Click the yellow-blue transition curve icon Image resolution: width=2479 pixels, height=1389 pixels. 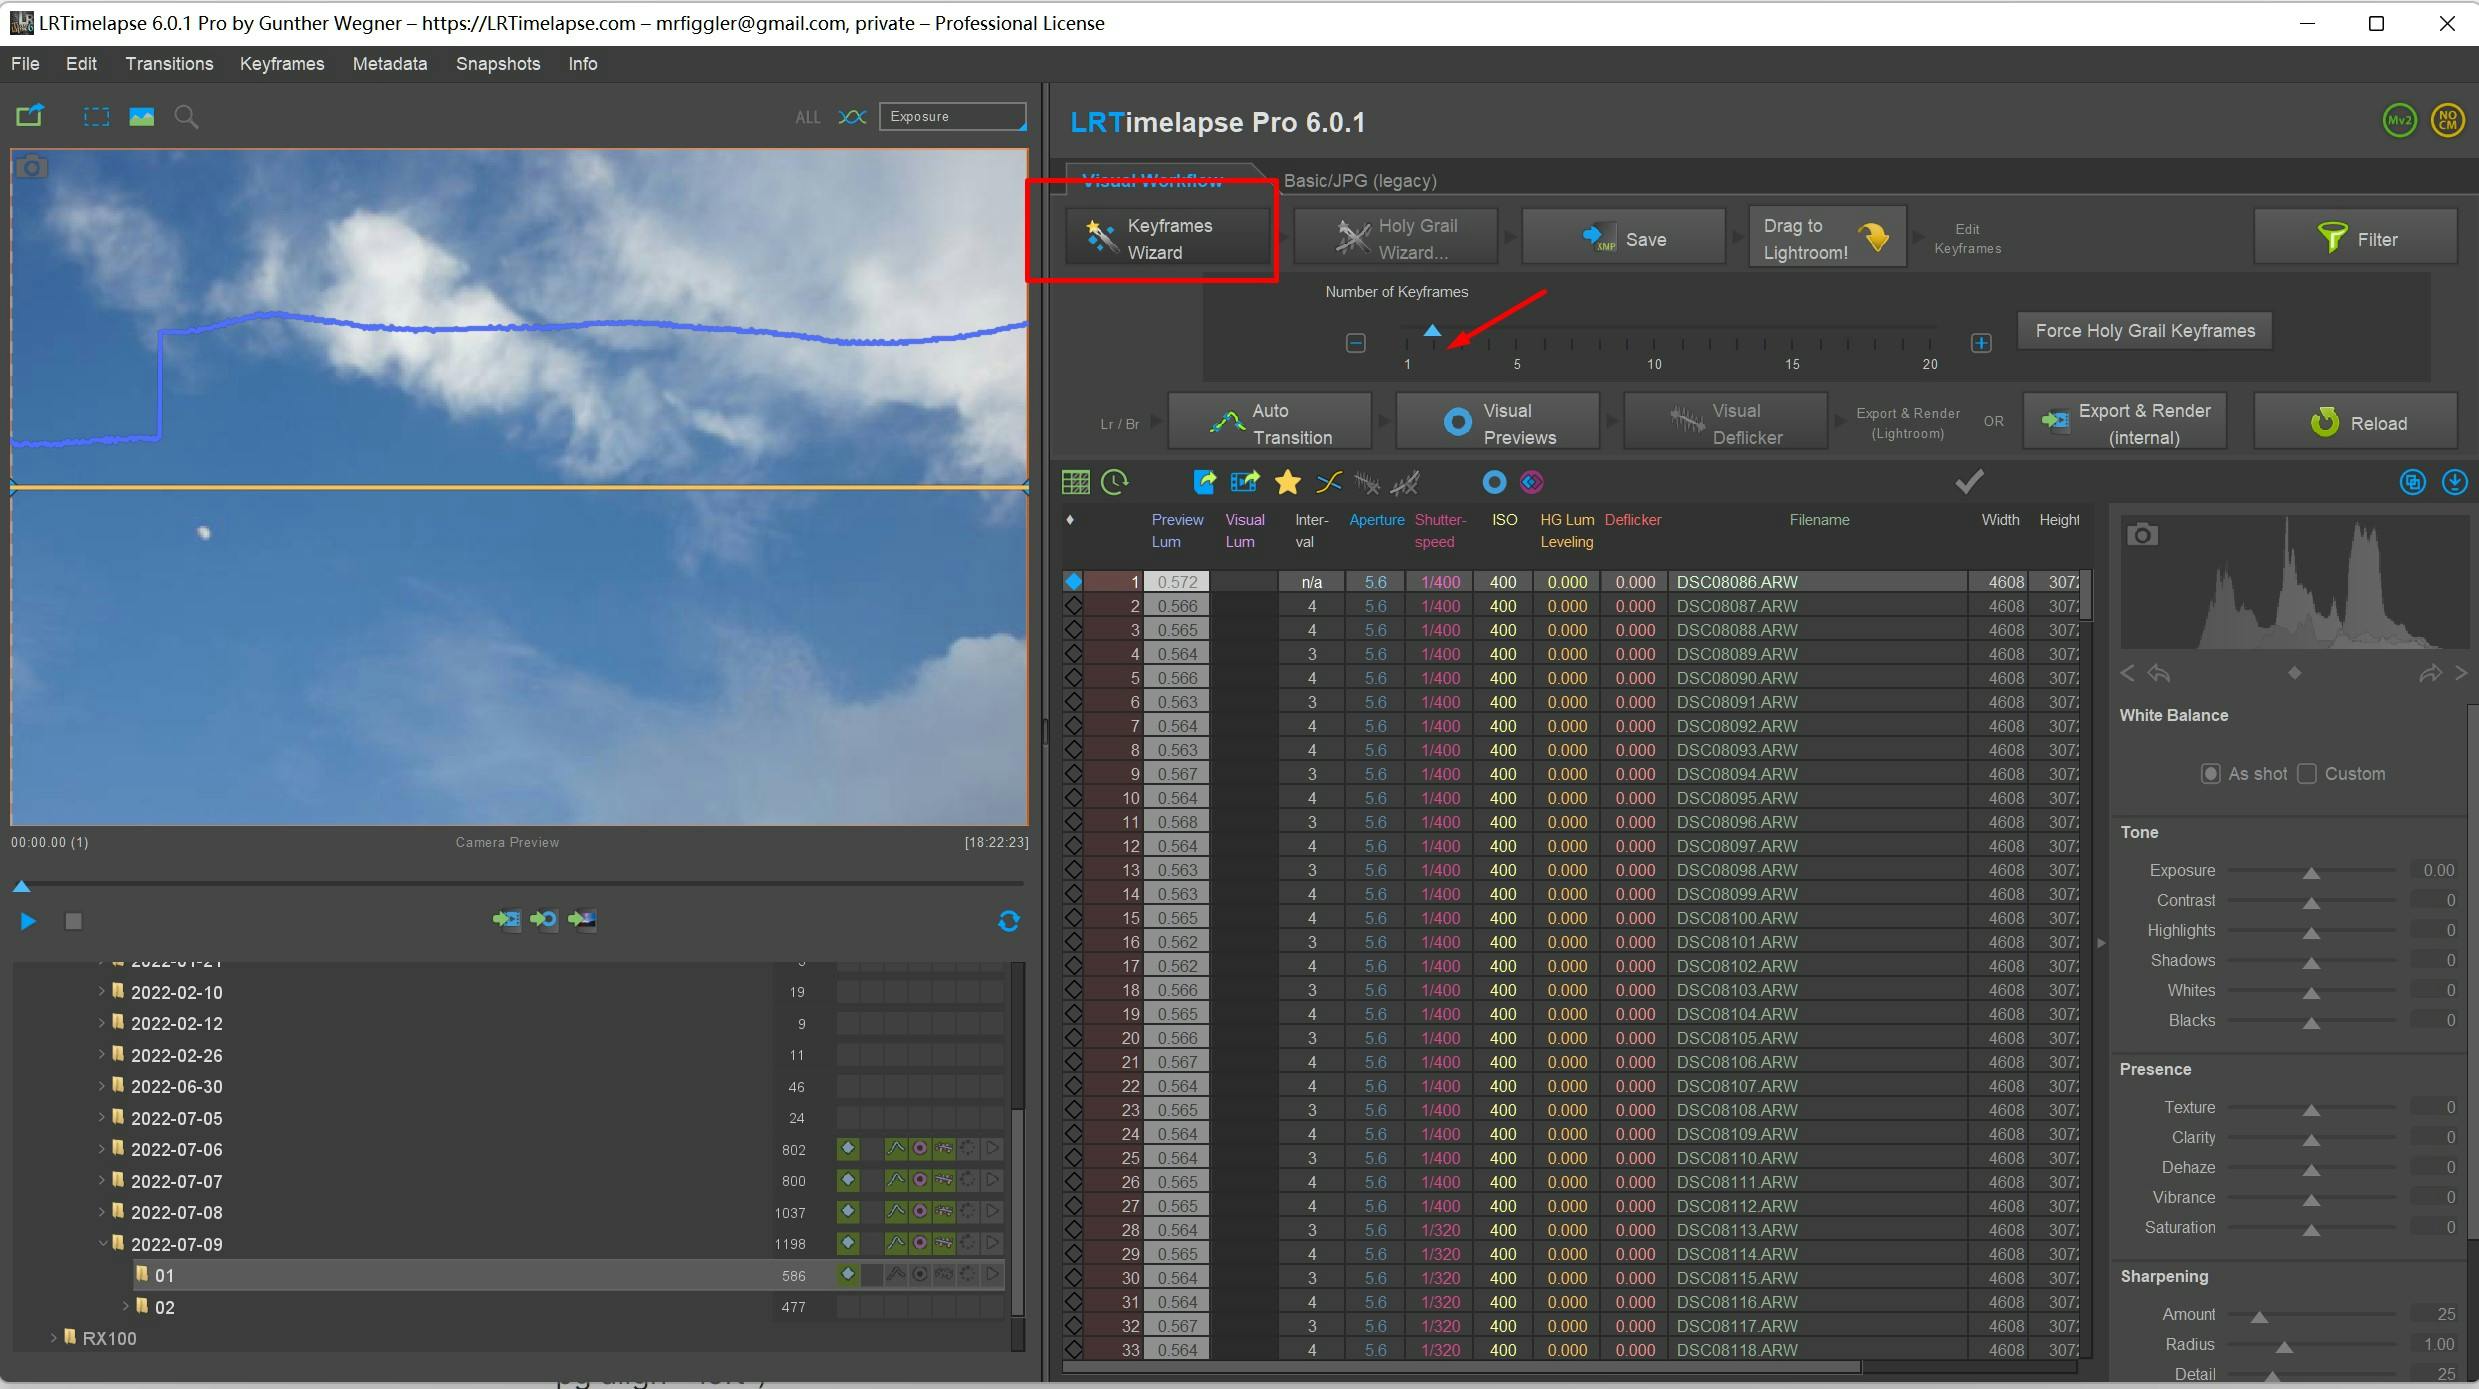point(1328,483)
